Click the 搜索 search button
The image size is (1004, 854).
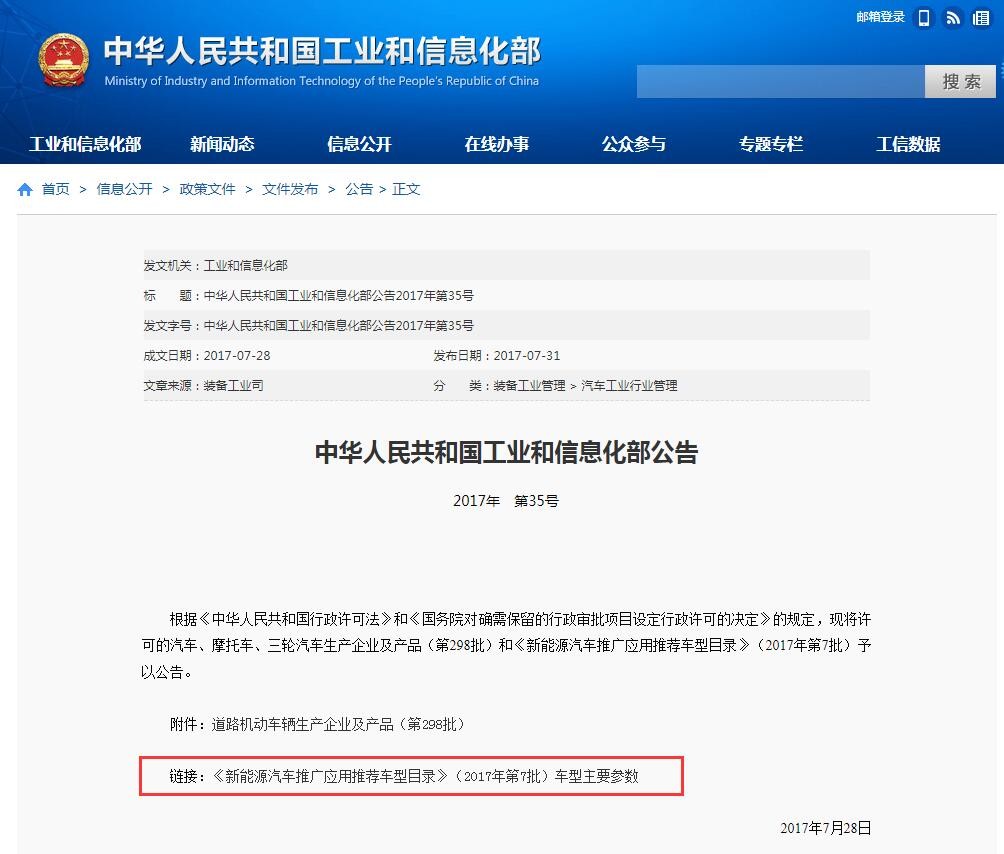pos(959,81)
